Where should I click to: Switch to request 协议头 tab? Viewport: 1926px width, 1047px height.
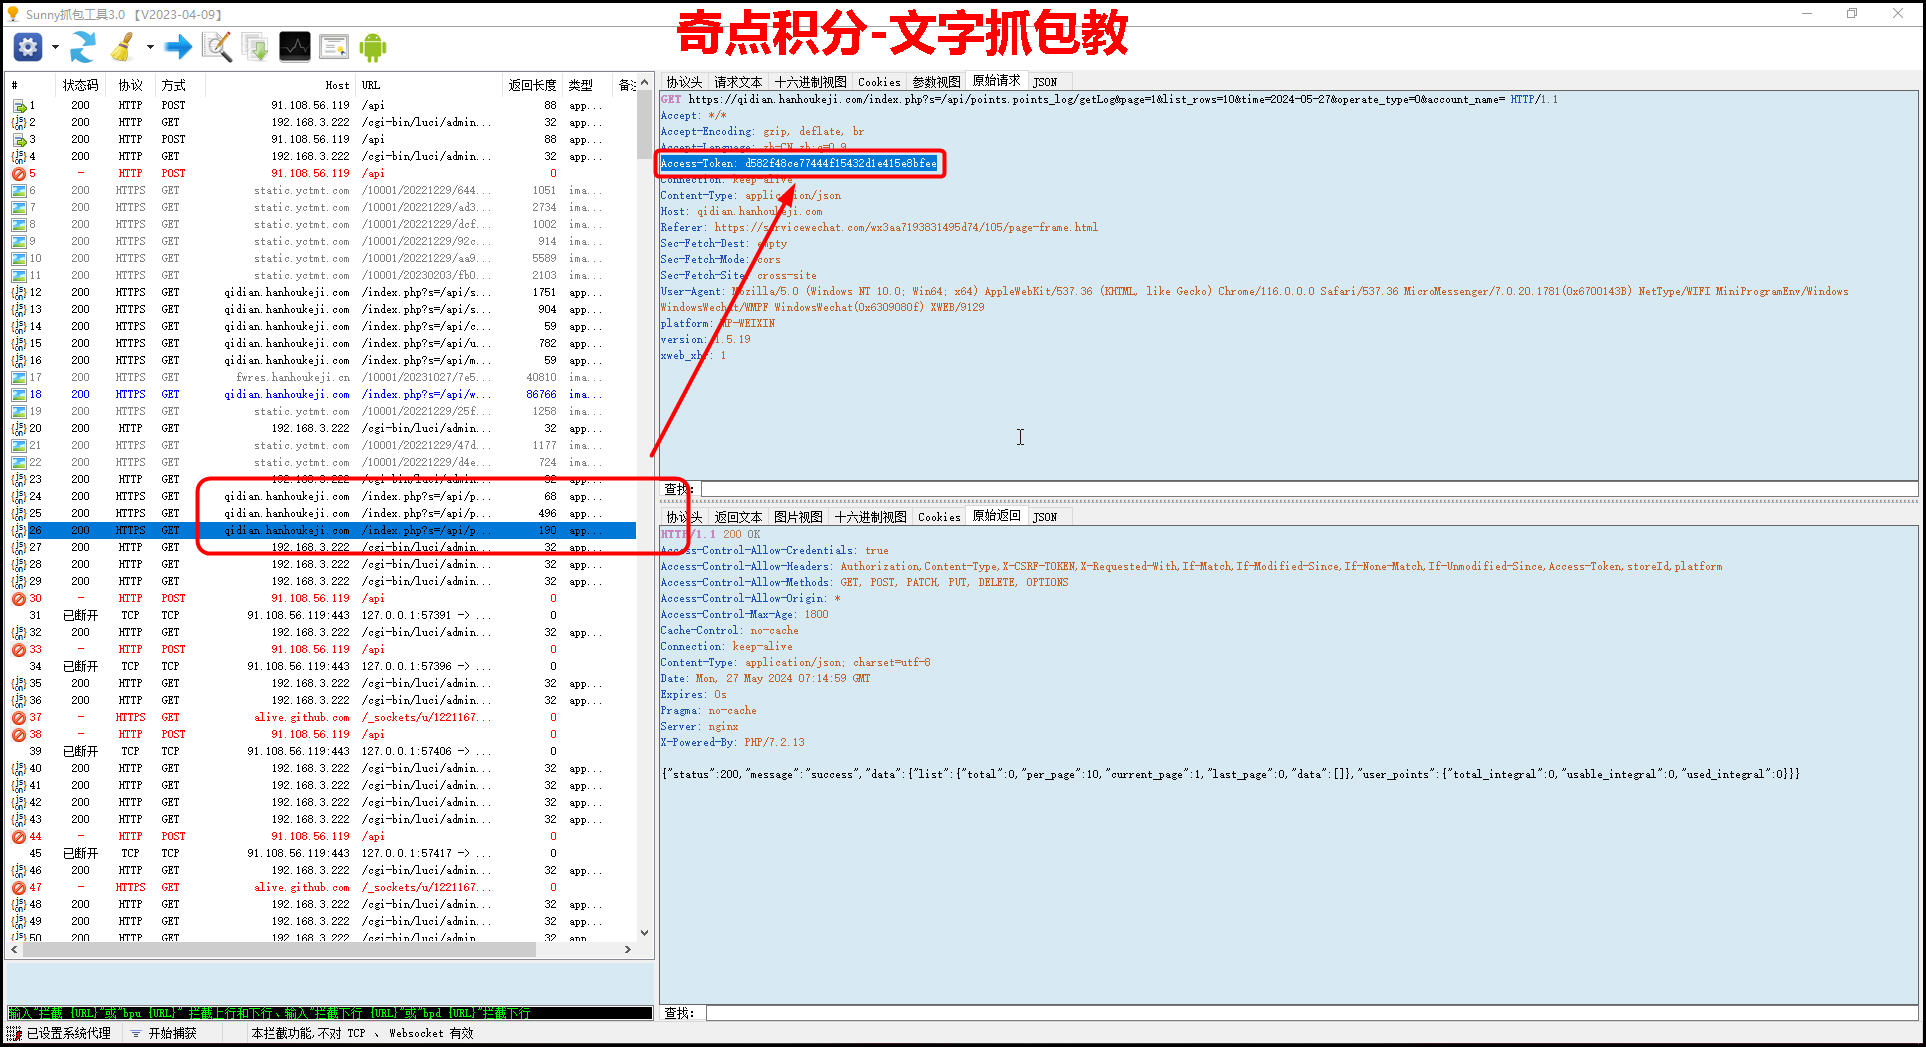tap(684, 82)
